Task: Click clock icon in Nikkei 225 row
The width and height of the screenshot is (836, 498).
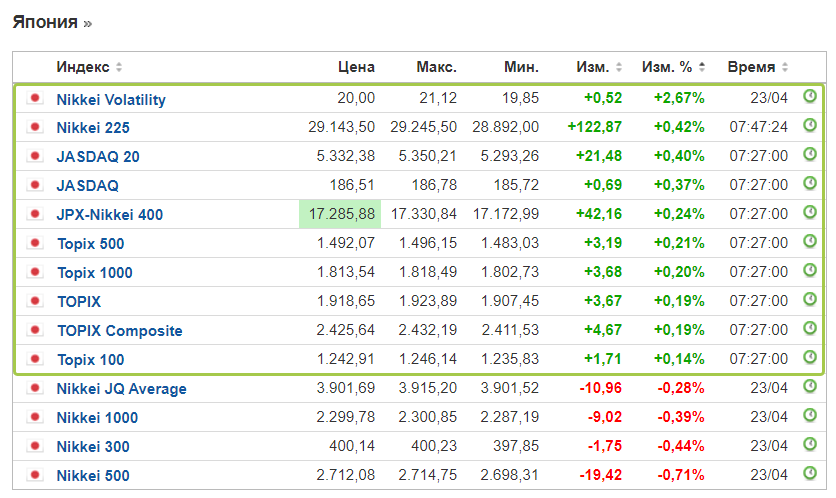Action: coord(809,125)
